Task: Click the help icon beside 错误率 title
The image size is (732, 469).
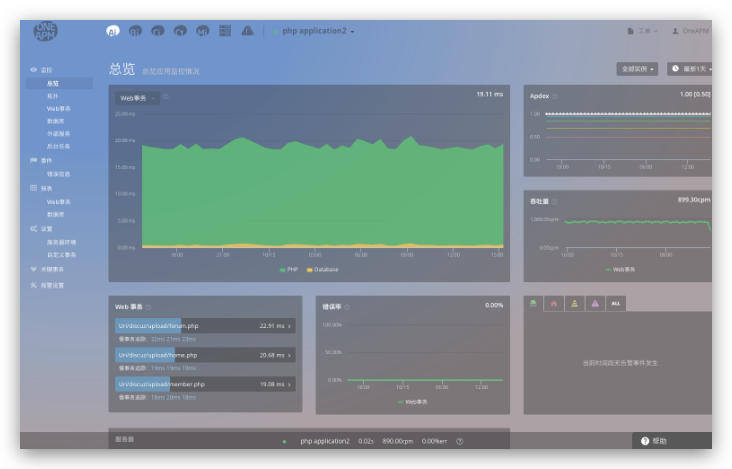Action: pyautogui.click(x=347, y=307)
